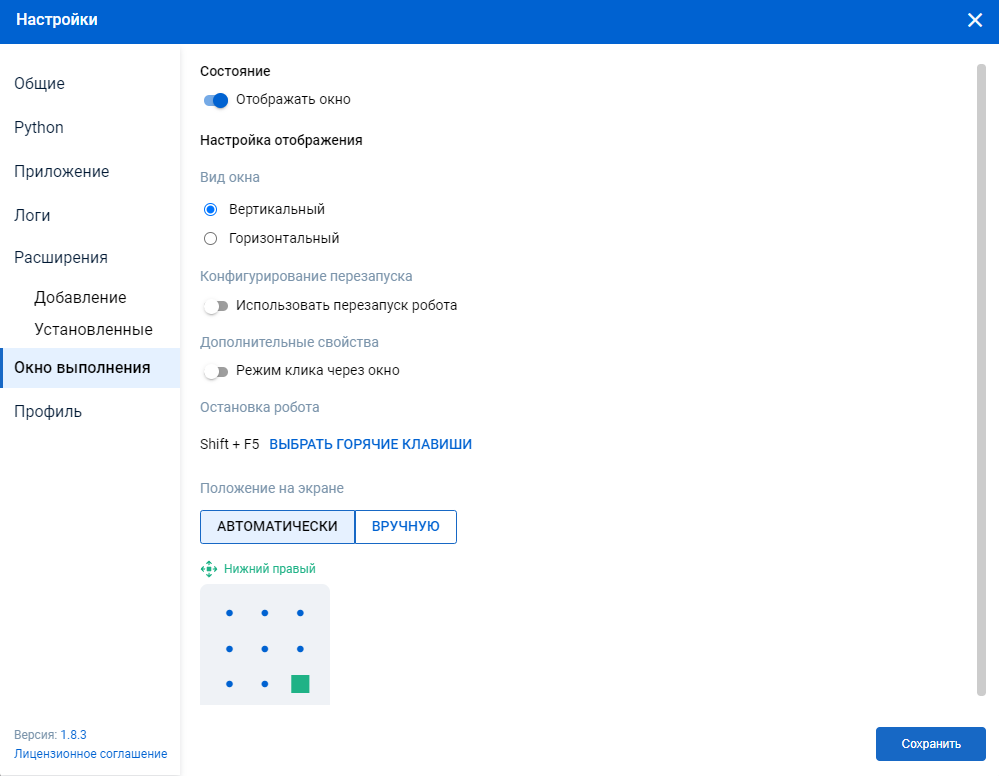Select the Окно выполнения section

coord(90,368)
